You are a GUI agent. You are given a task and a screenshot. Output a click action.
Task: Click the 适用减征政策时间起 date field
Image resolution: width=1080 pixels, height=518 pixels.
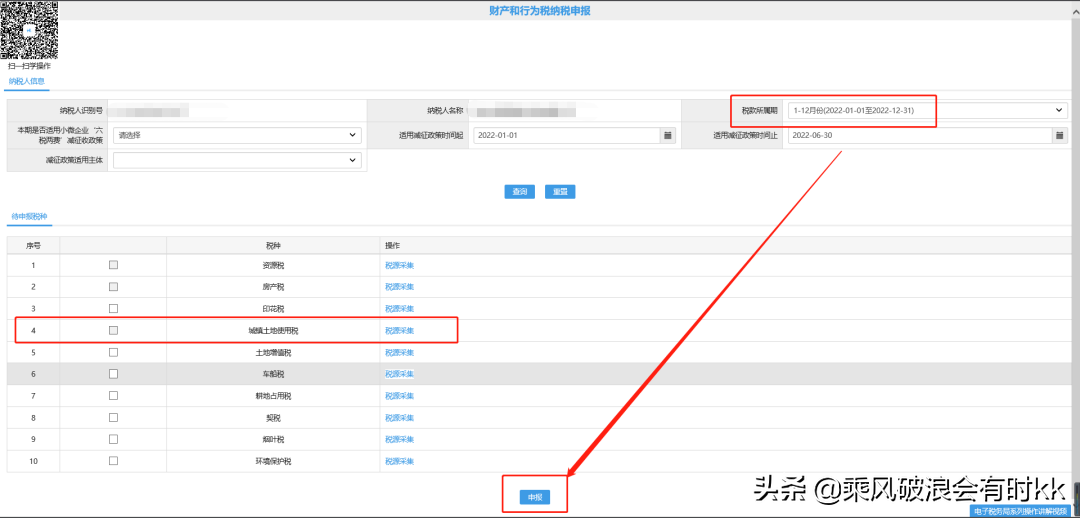tap(565, 135)
